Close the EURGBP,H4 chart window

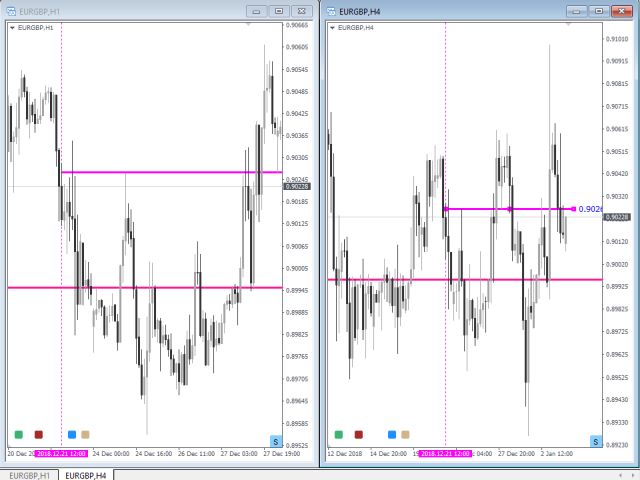(x=622, y=11)
